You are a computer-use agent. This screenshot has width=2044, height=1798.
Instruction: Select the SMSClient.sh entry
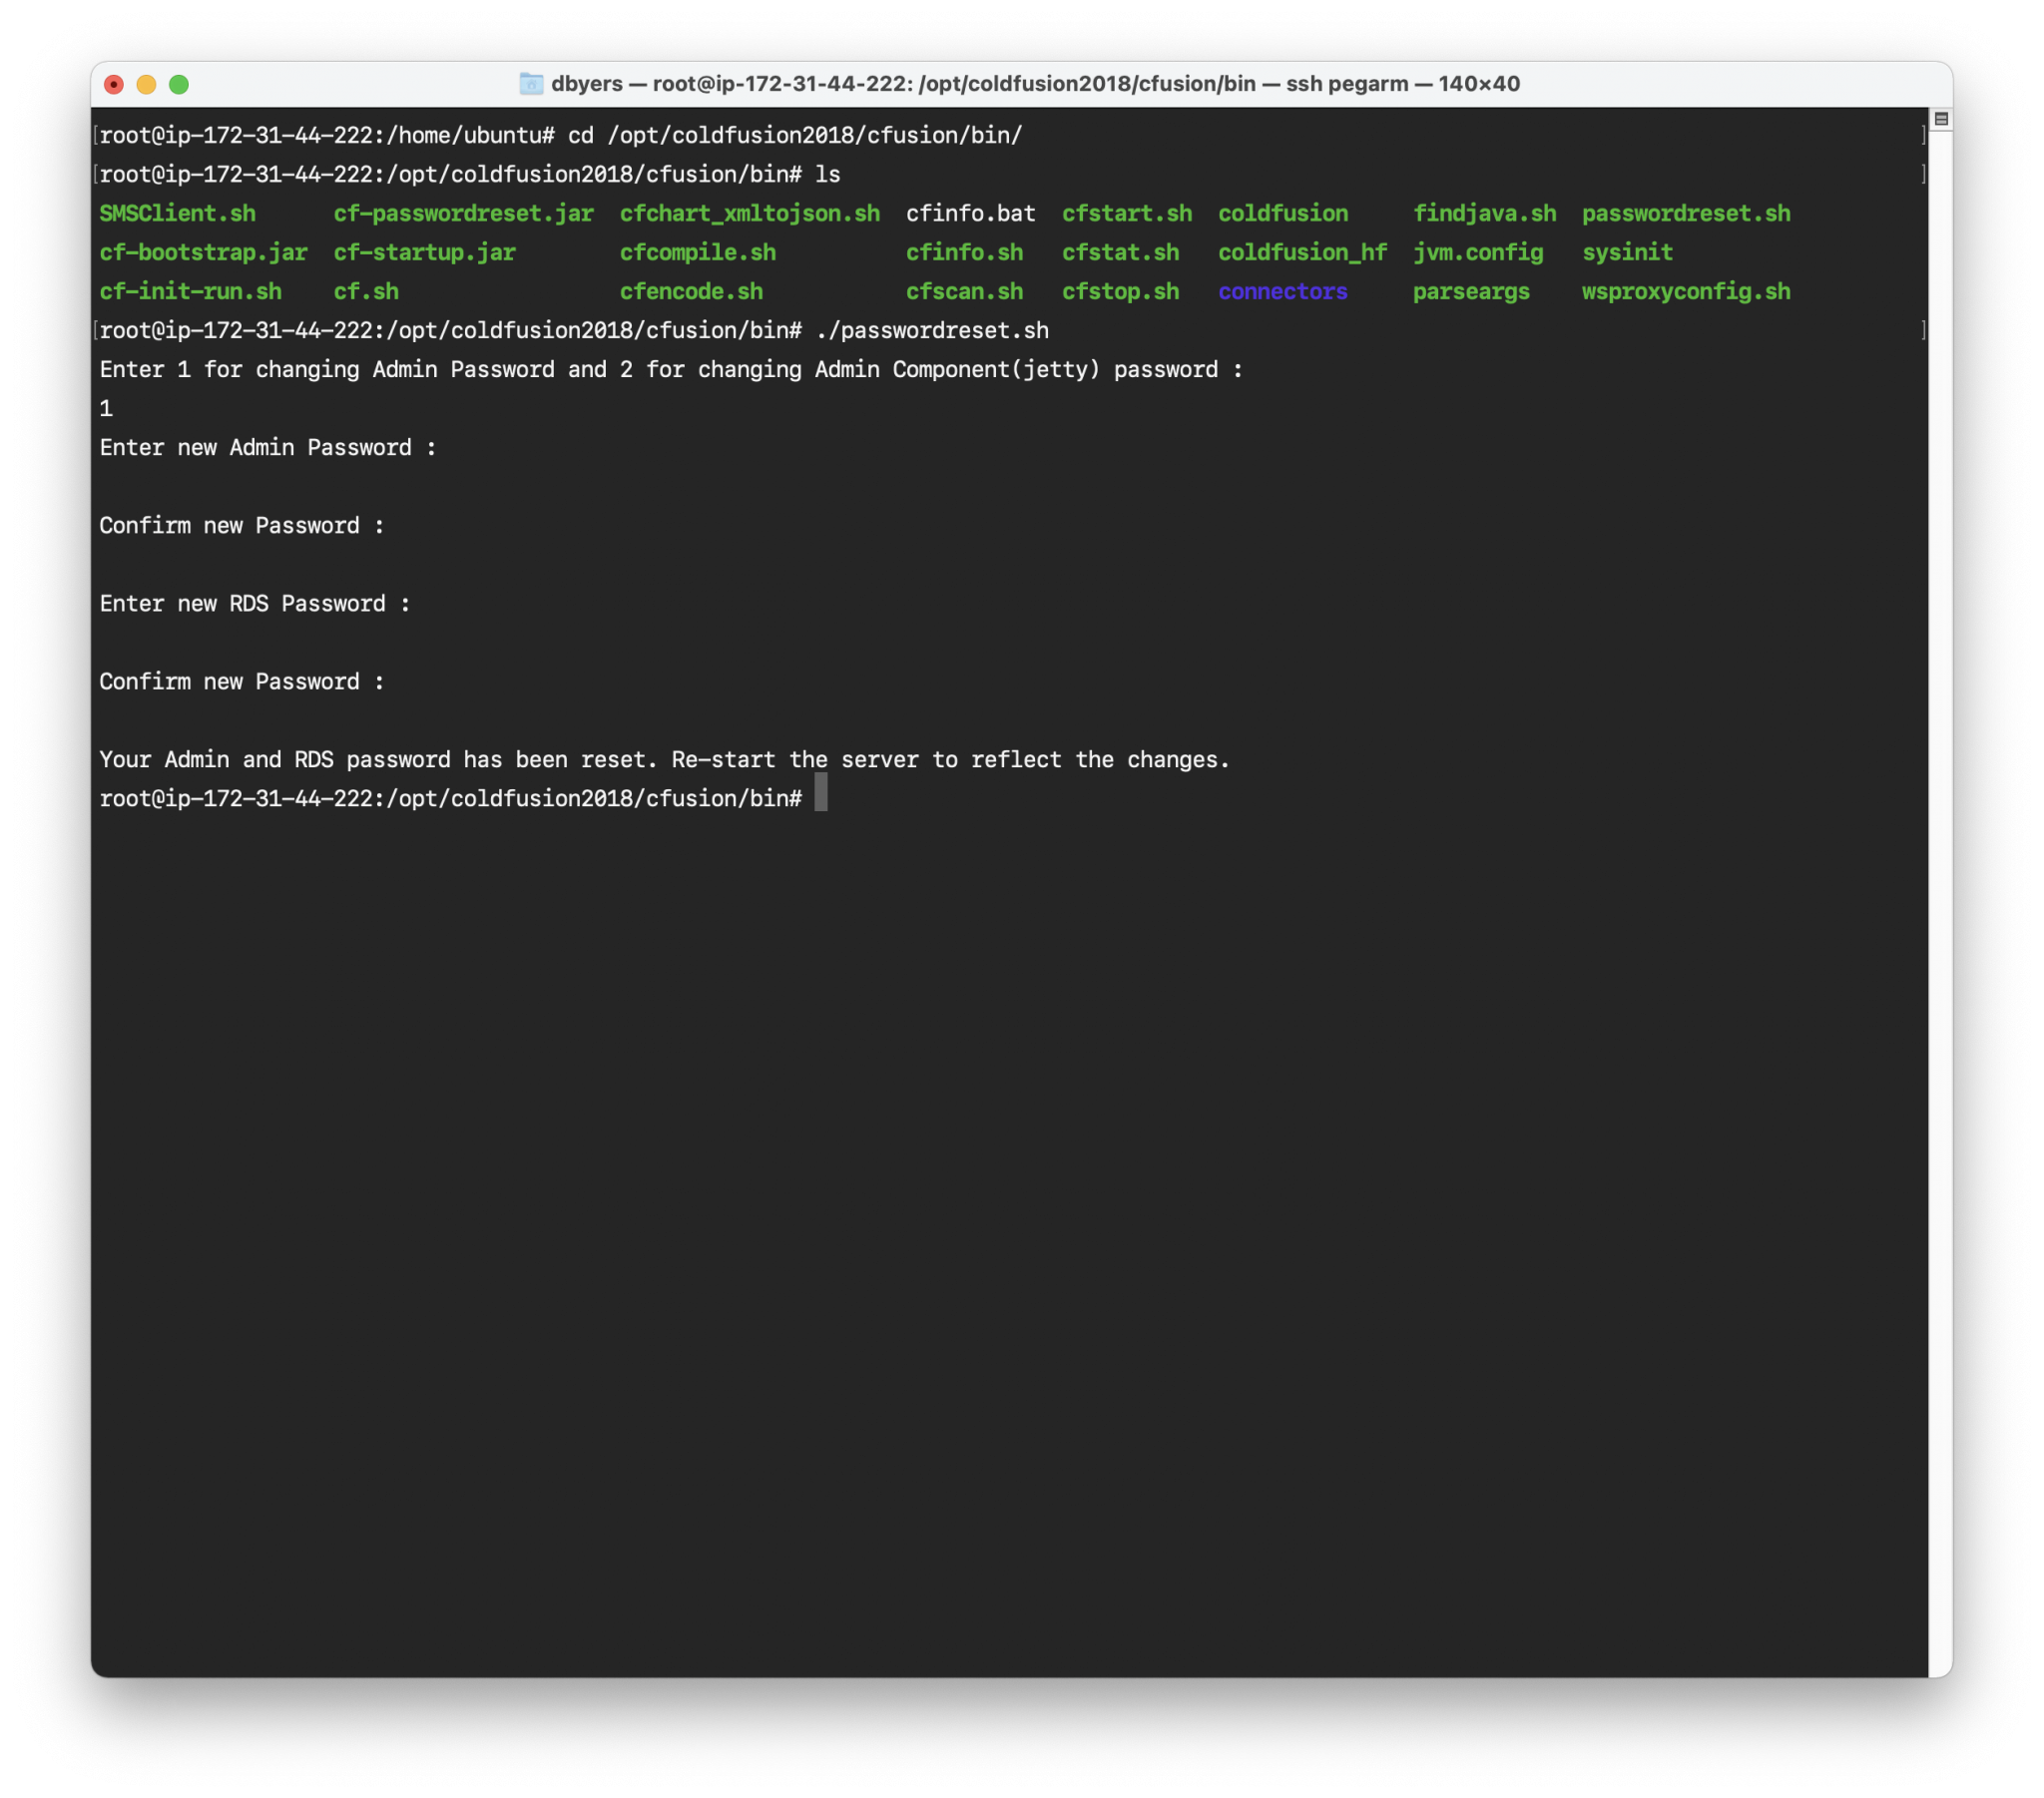177,213
